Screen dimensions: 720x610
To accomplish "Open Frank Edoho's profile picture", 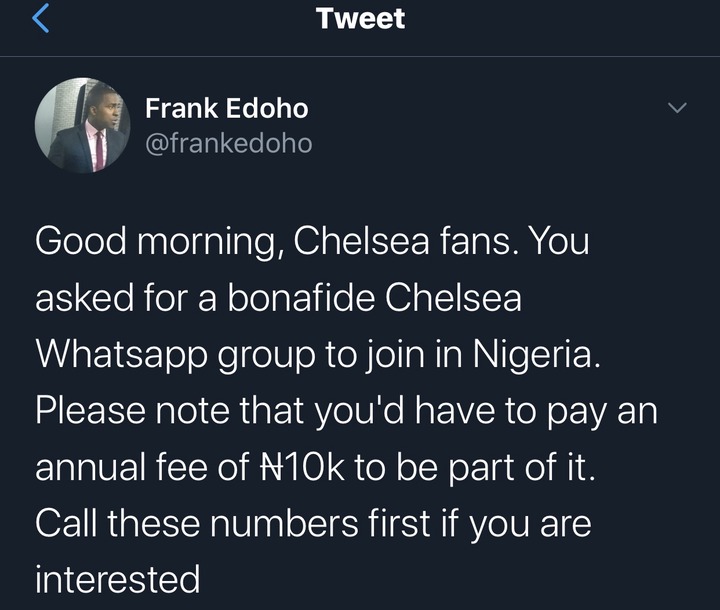I will tap(82, 126).
